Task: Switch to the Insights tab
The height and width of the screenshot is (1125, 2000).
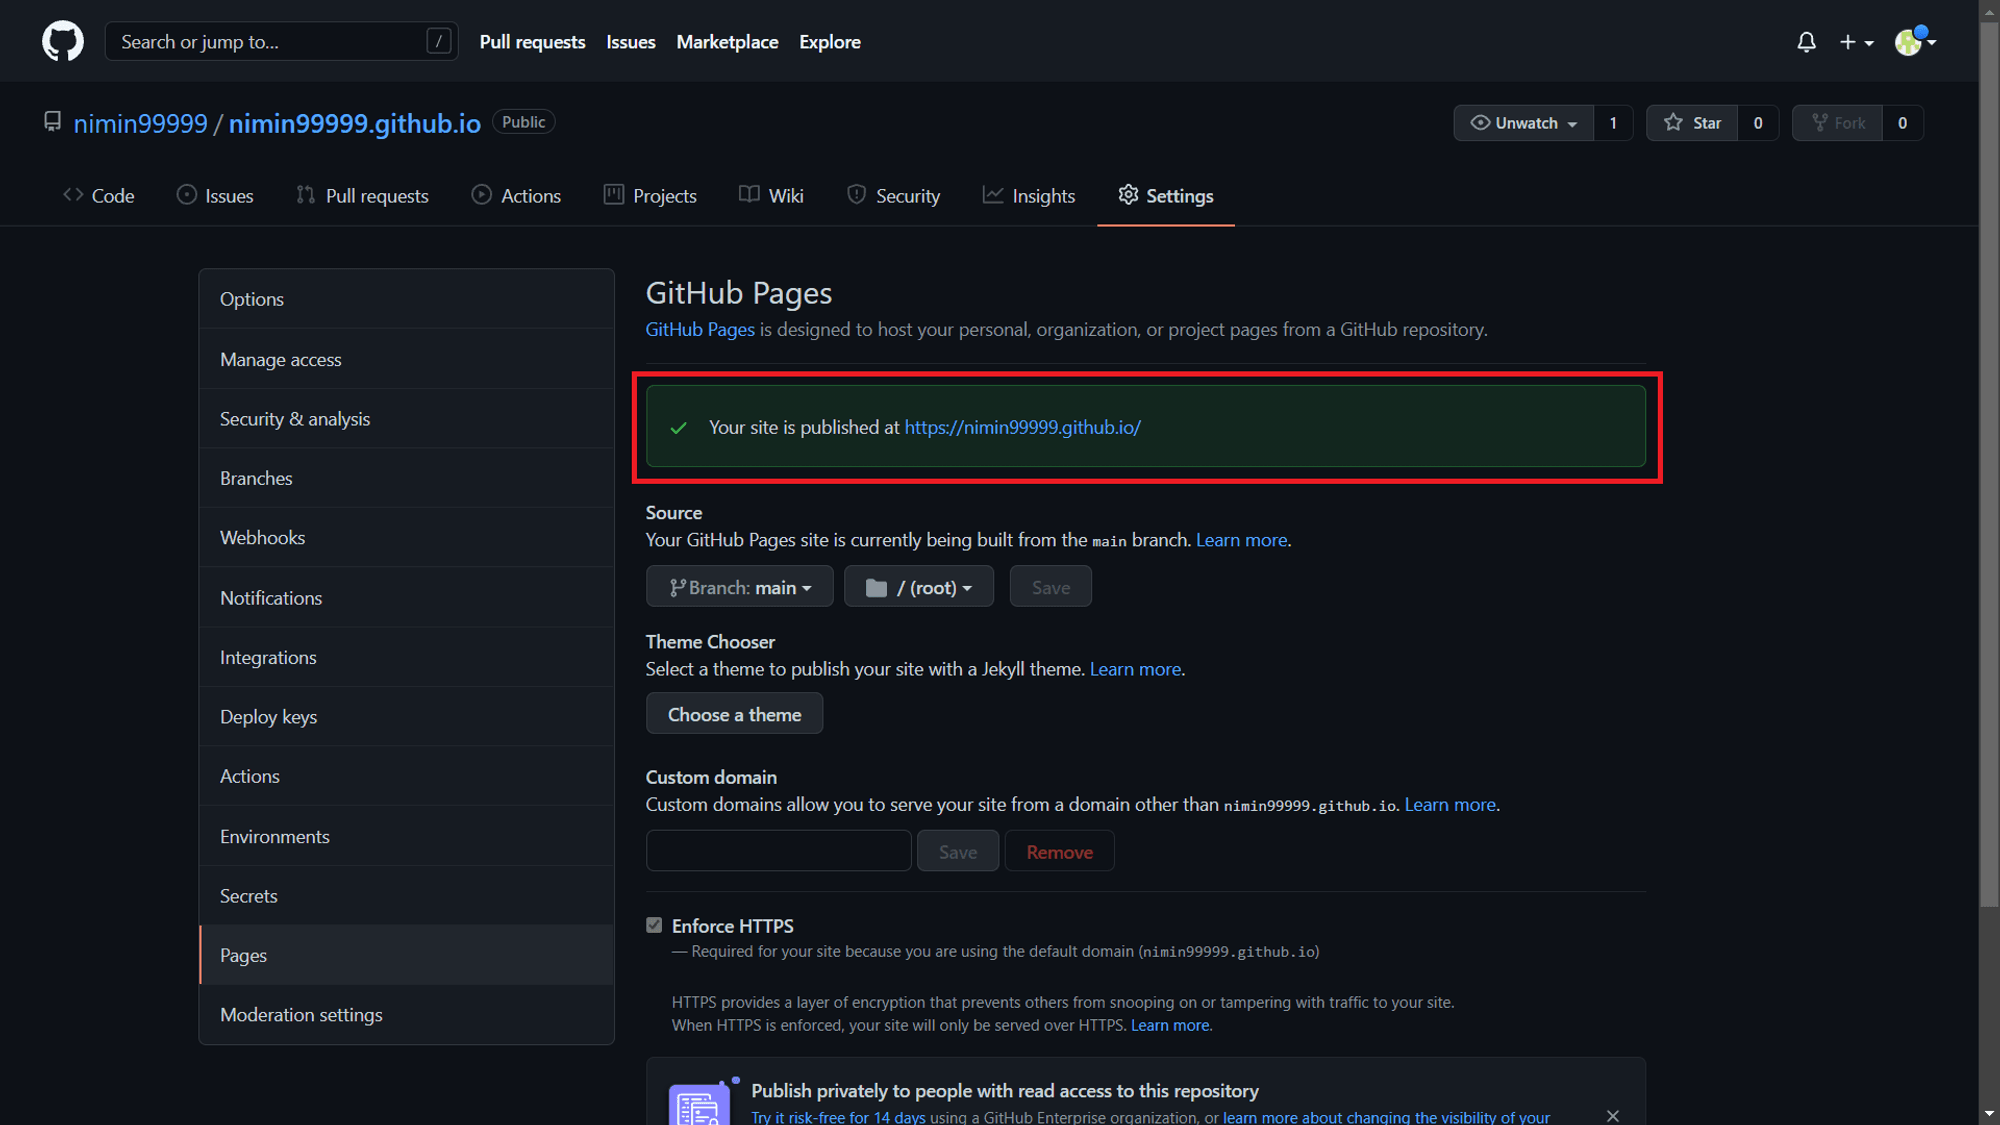Action: click(1028, 196)
